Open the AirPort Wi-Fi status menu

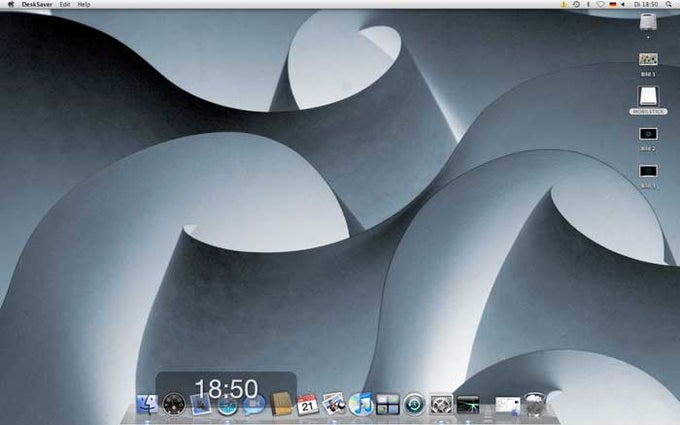coord(600,4)
